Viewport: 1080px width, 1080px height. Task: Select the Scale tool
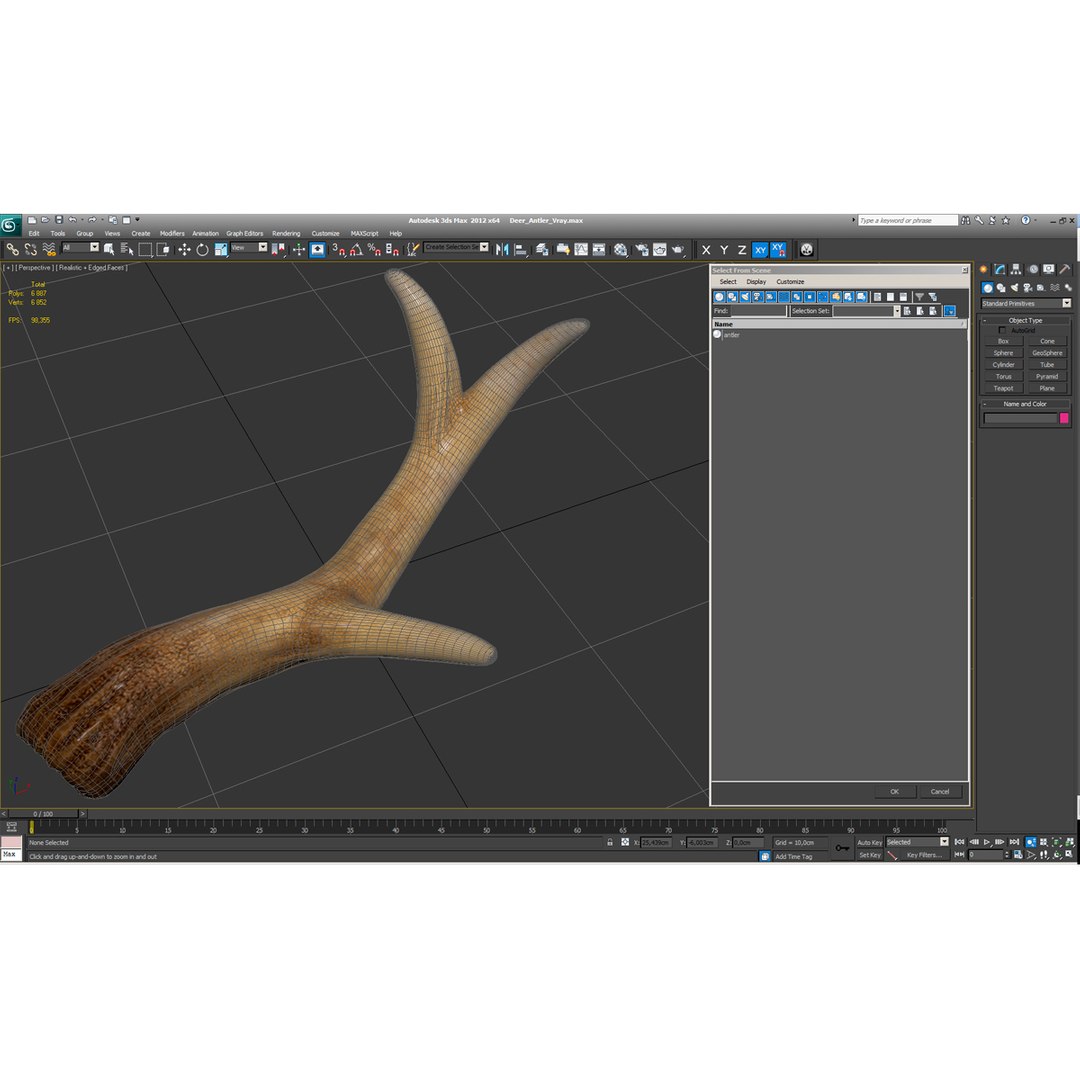click(220, 249)
